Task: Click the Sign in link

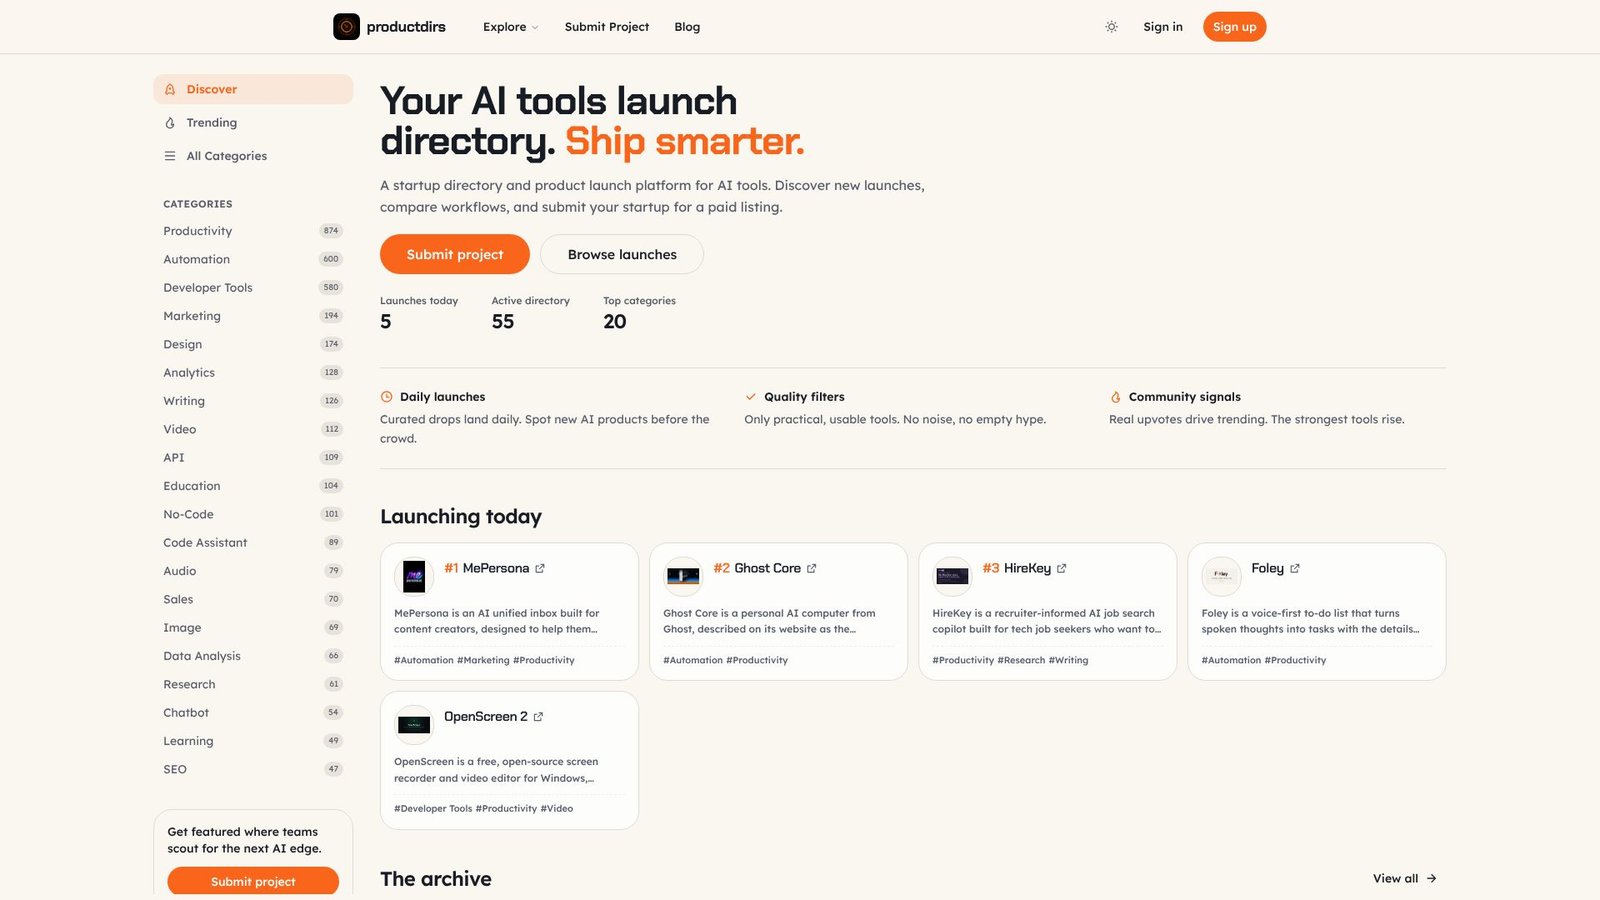Action: click(1163, 27)
